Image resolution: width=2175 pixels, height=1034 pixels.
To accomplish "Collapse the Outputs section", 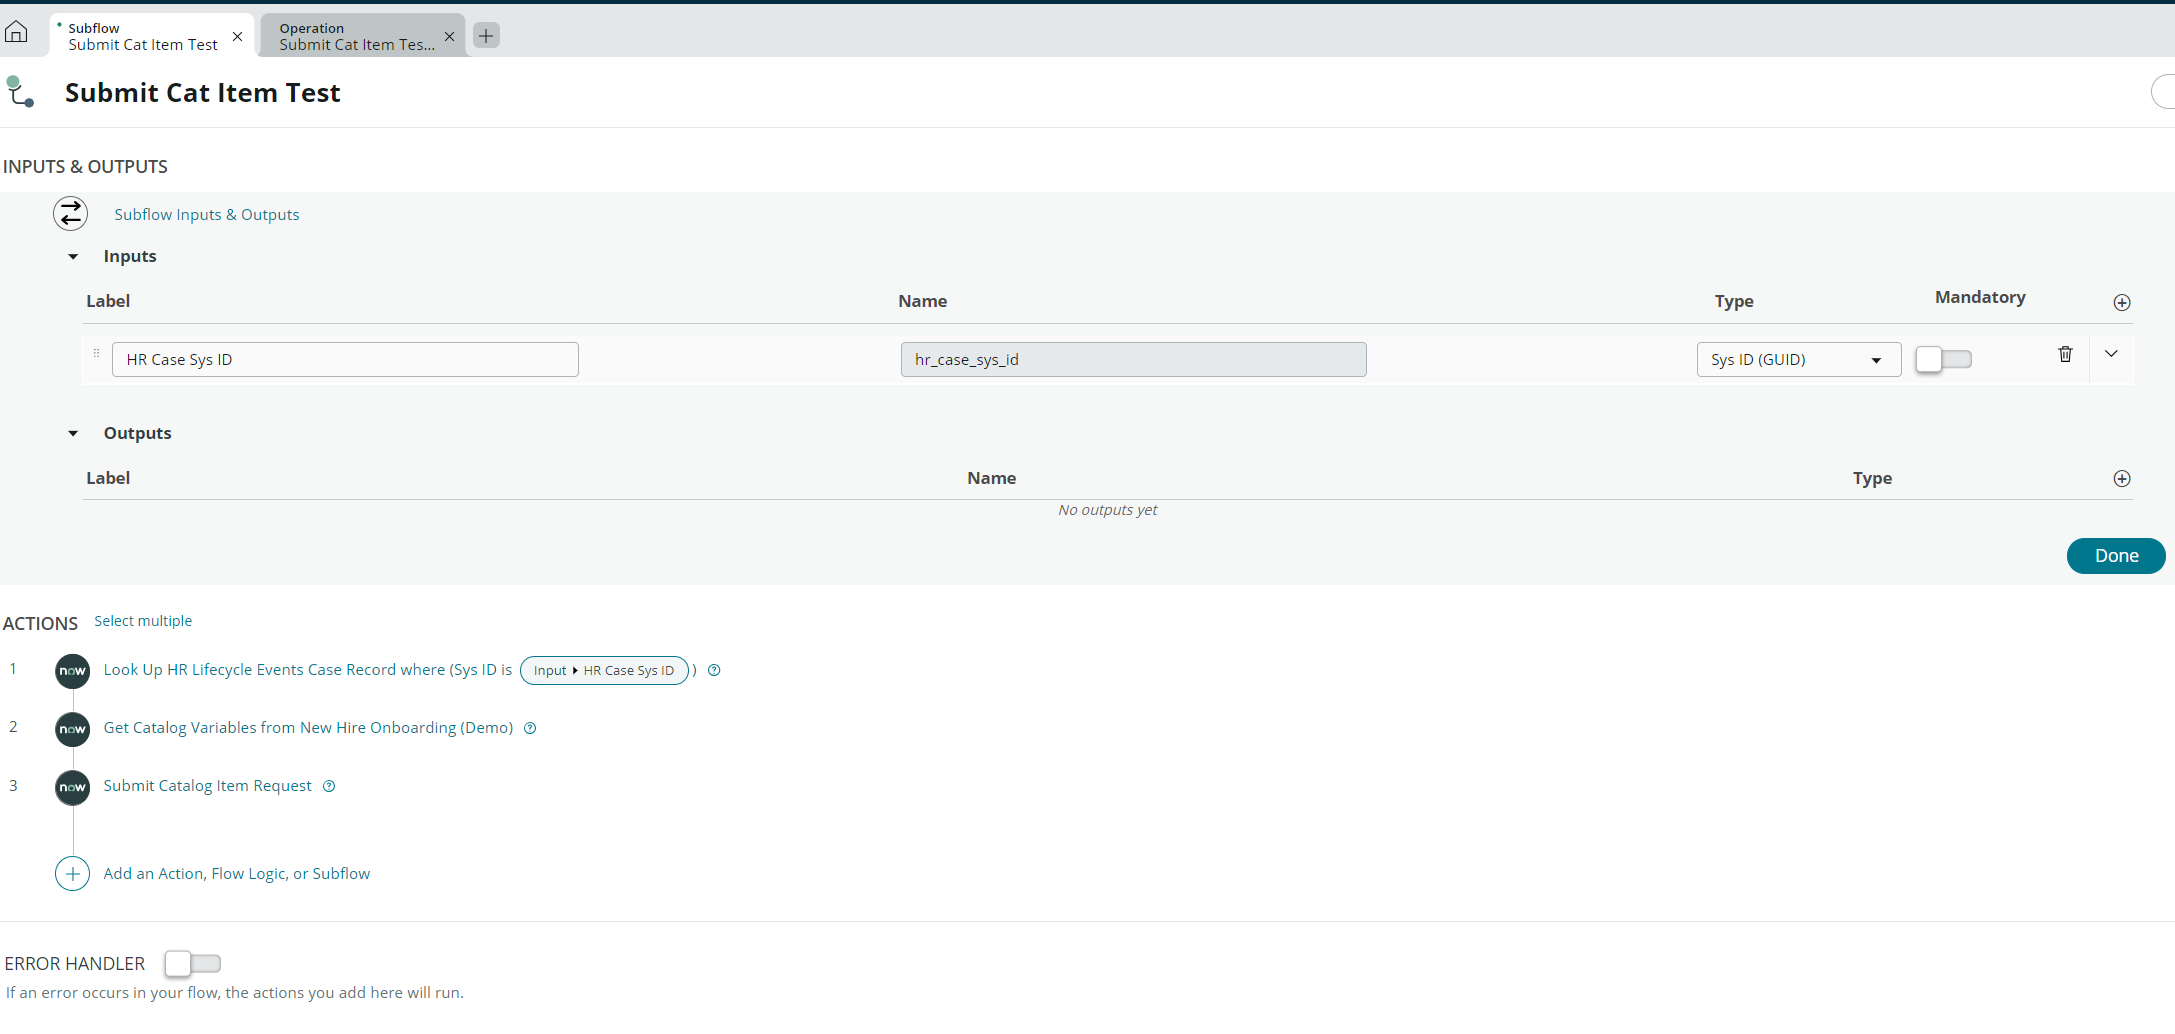I will point(73,434).
